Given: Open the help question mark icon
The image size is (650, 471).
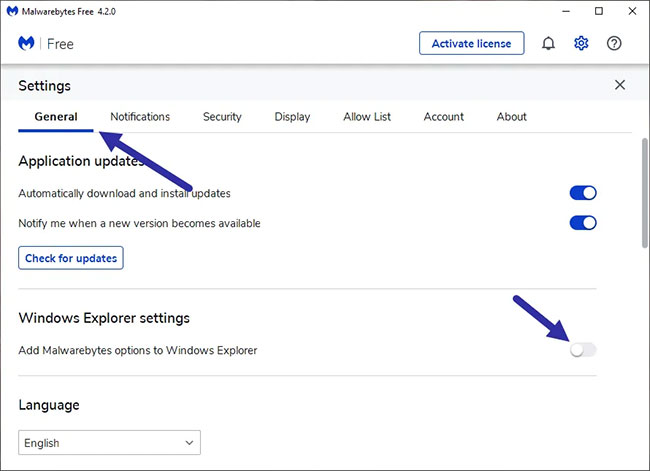Looking at the screenshot, I should (614, 43).
